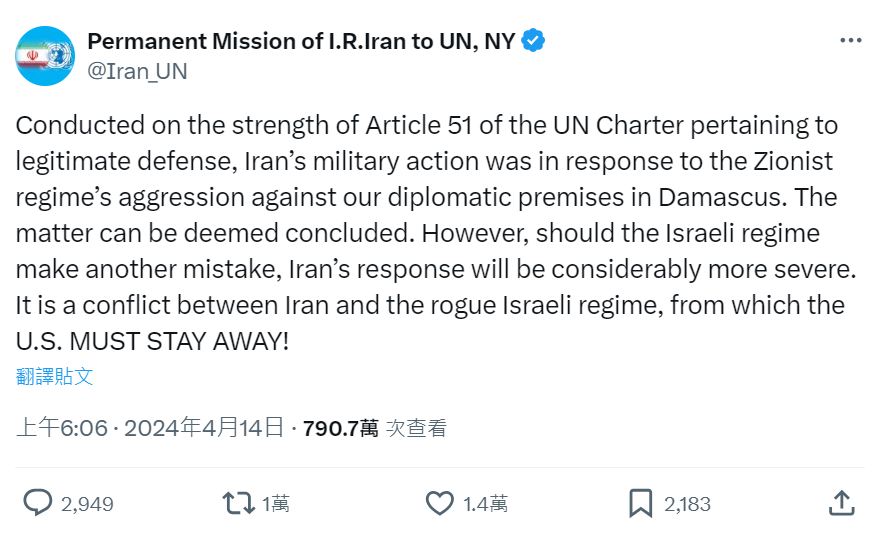
Task: Bookmark the post with the bookmark icon
Action: click(640, 503)
